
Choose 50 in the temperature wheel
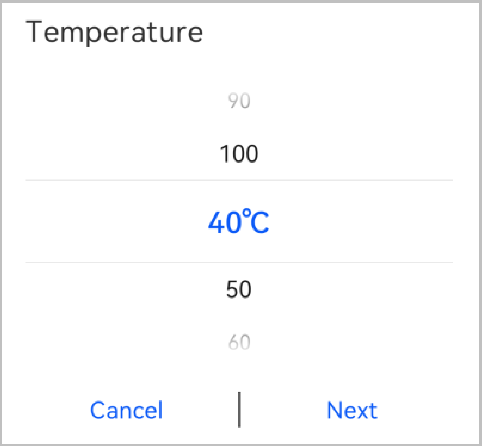click(239, 289)
